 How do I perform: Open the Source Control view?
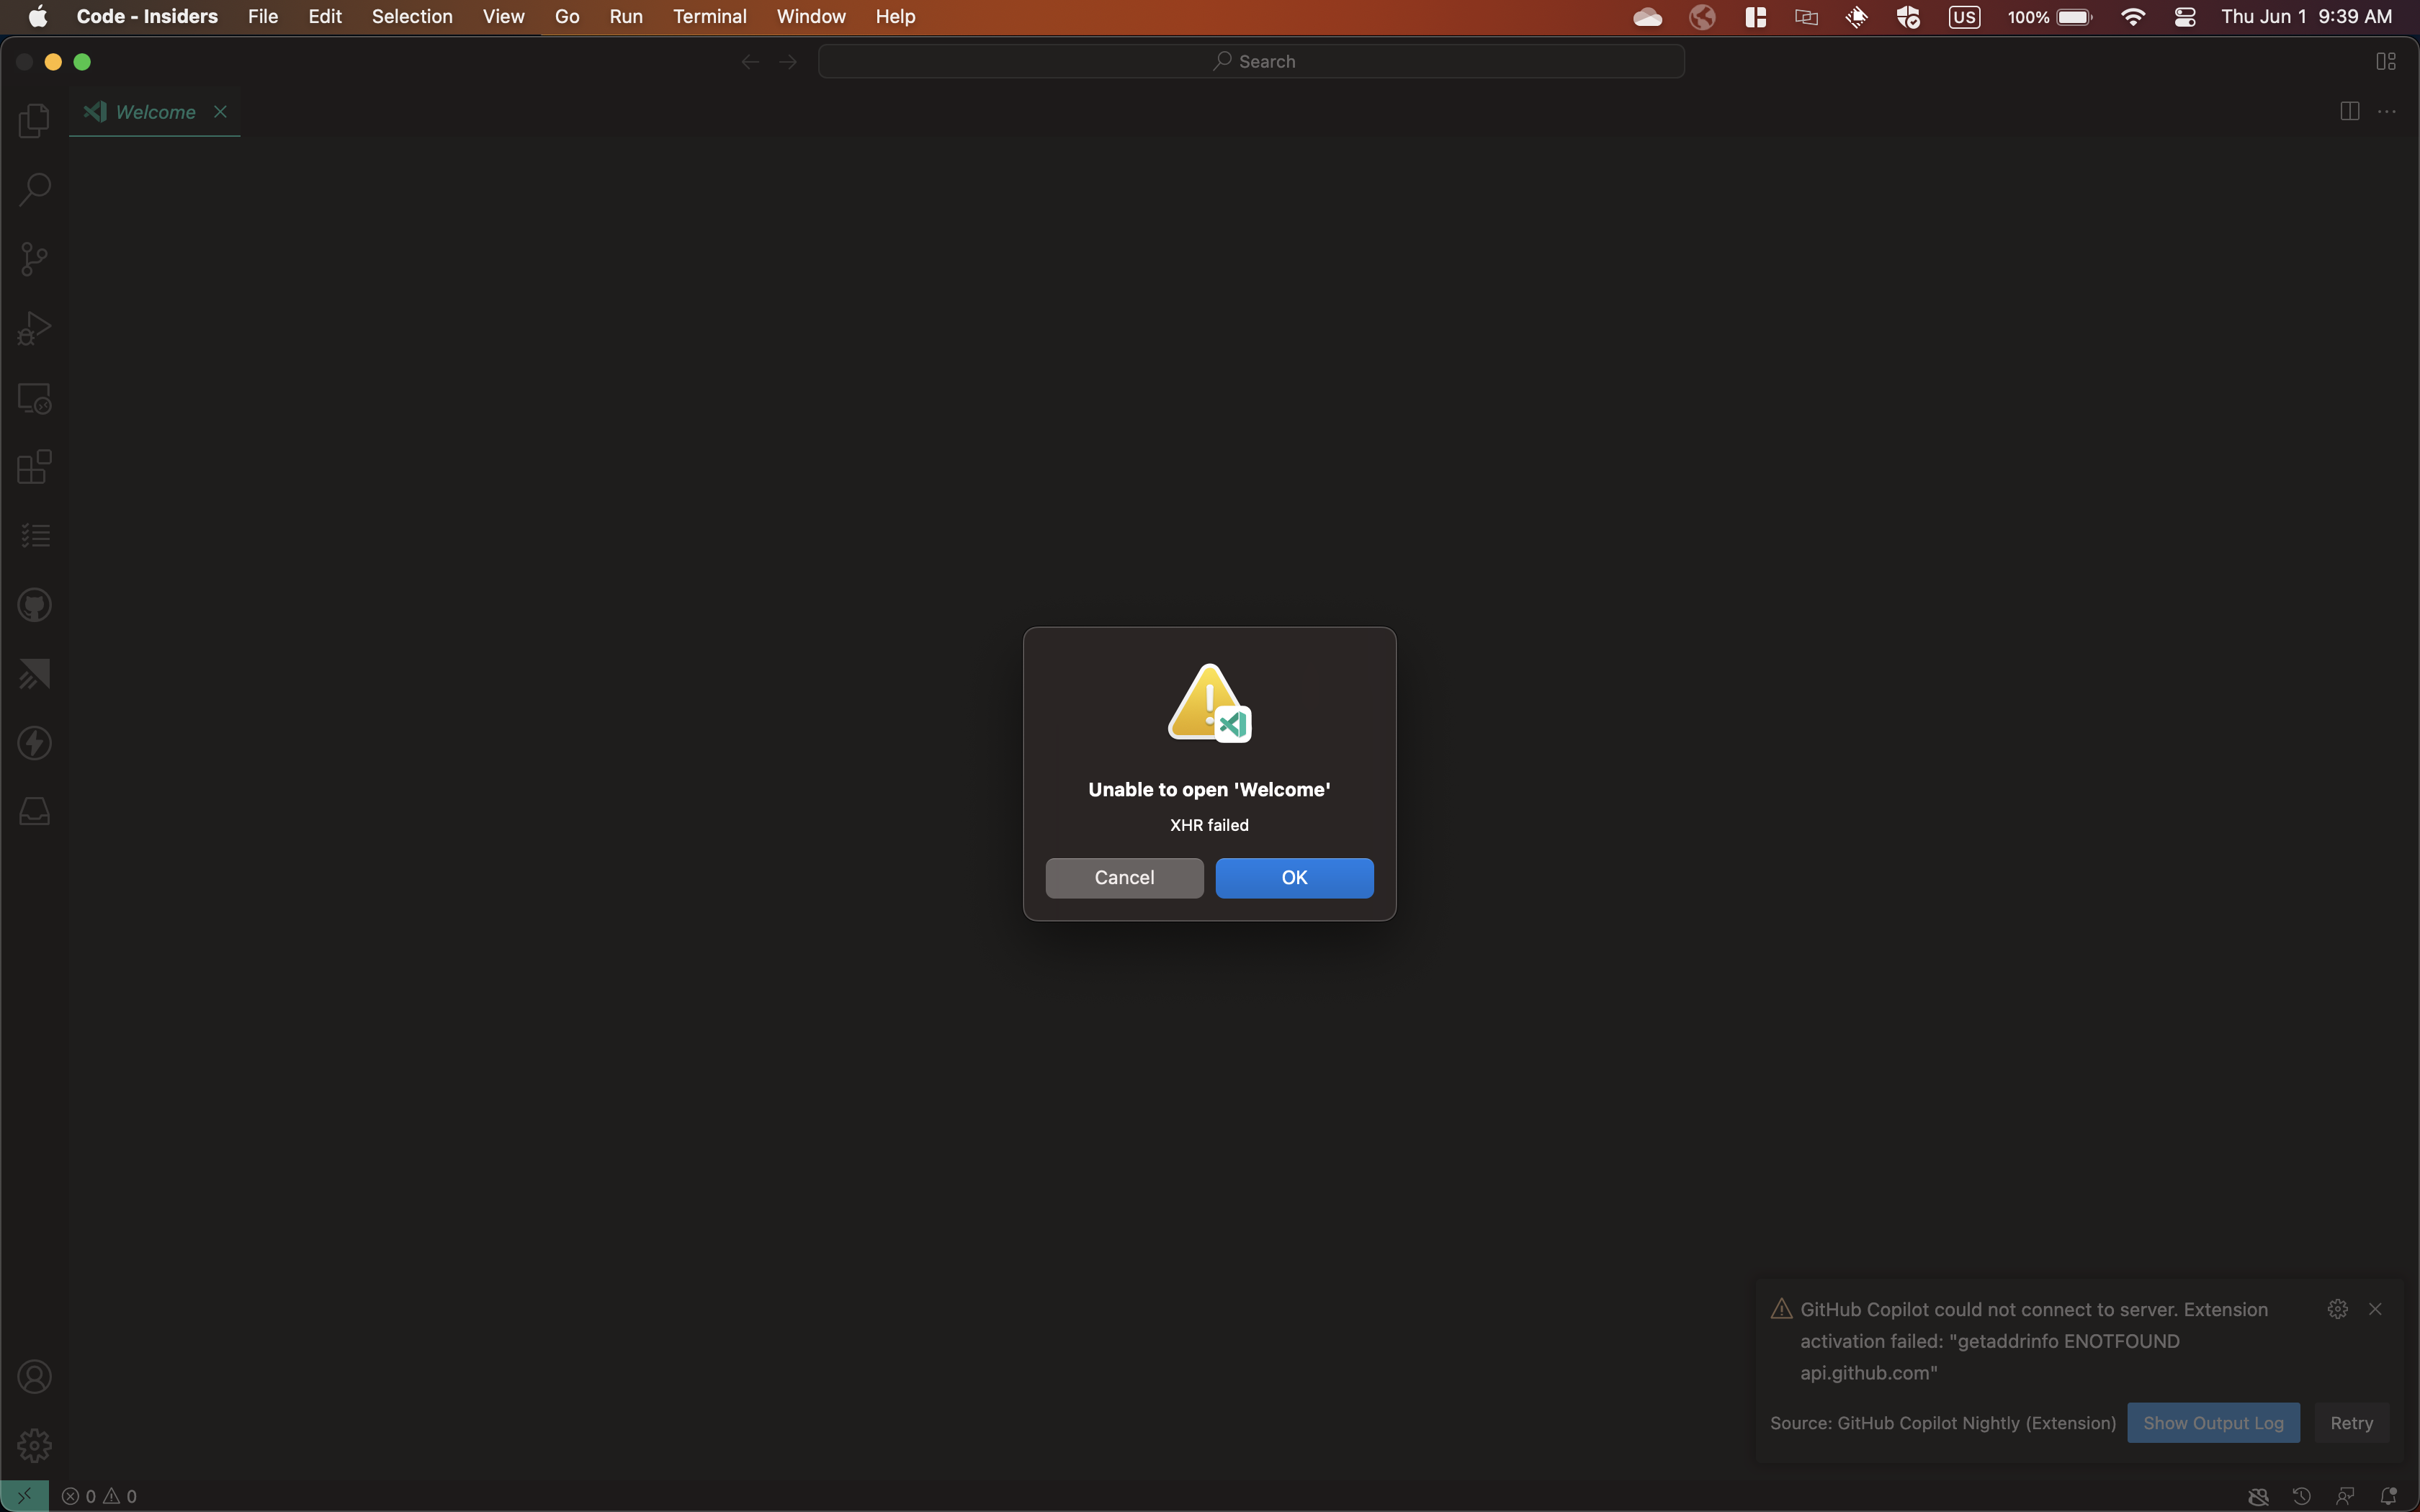pos(33,258)
